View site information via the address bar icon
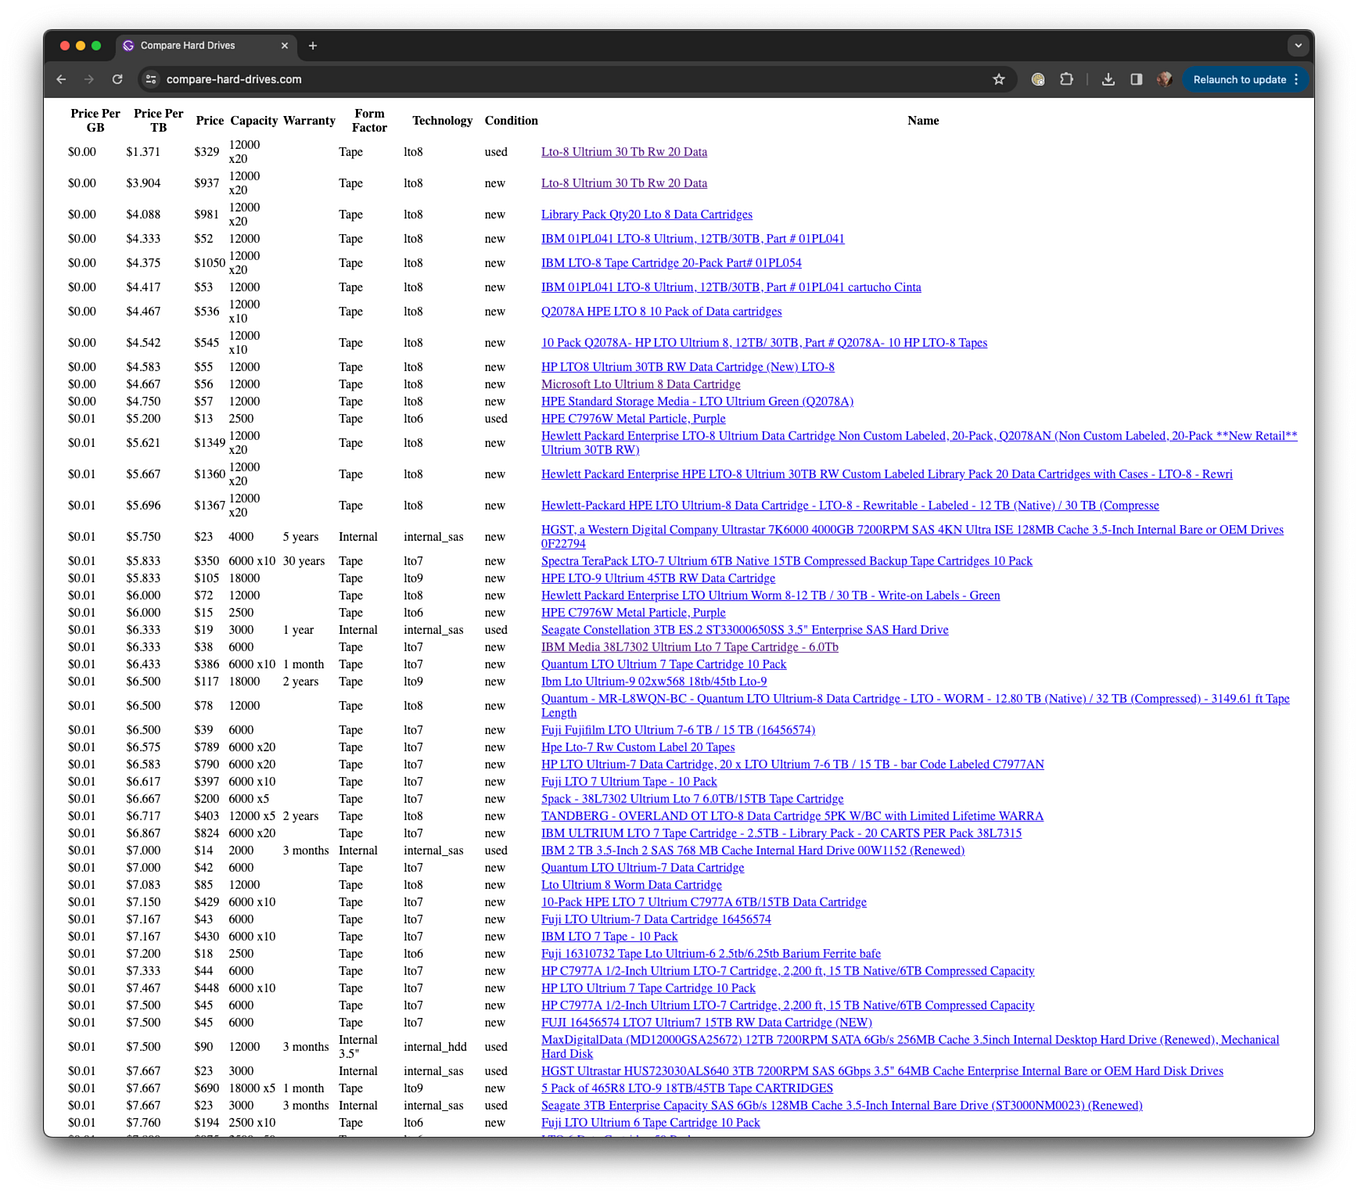Screen dimensions: 1358x1195 click(150, 79)
